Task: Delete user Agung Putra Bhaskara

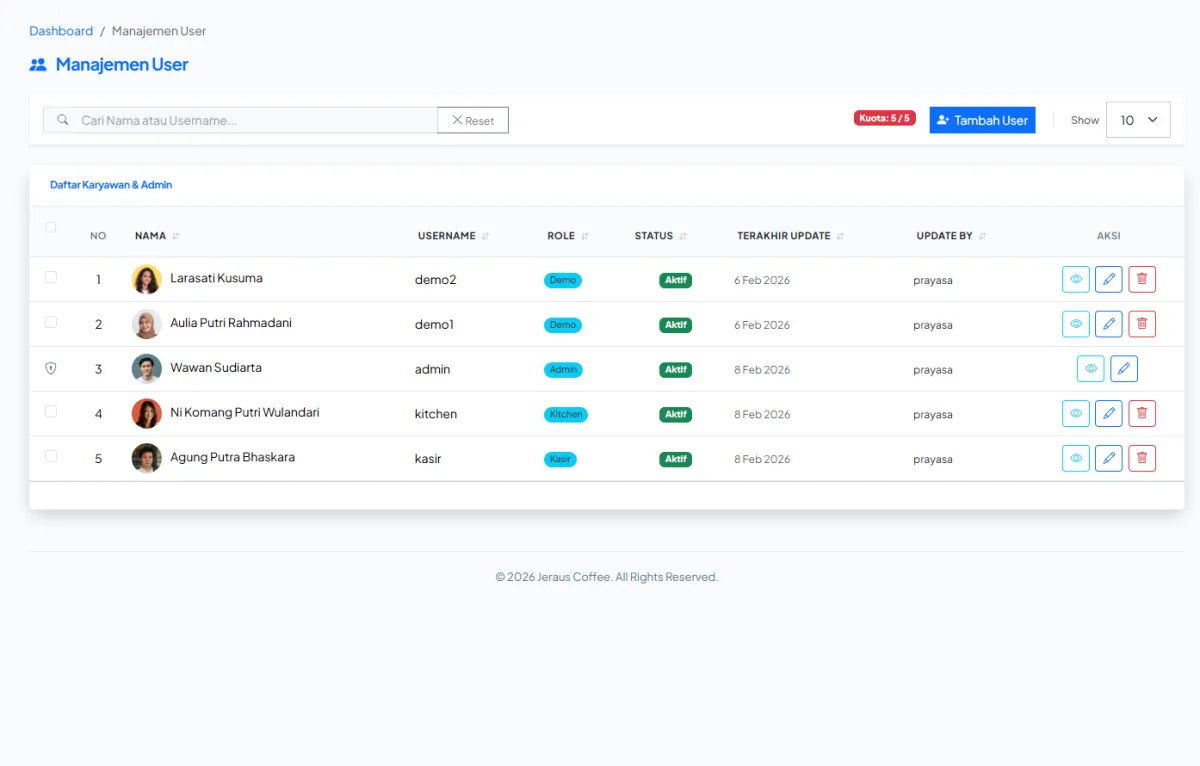Action: (1142, 459)
